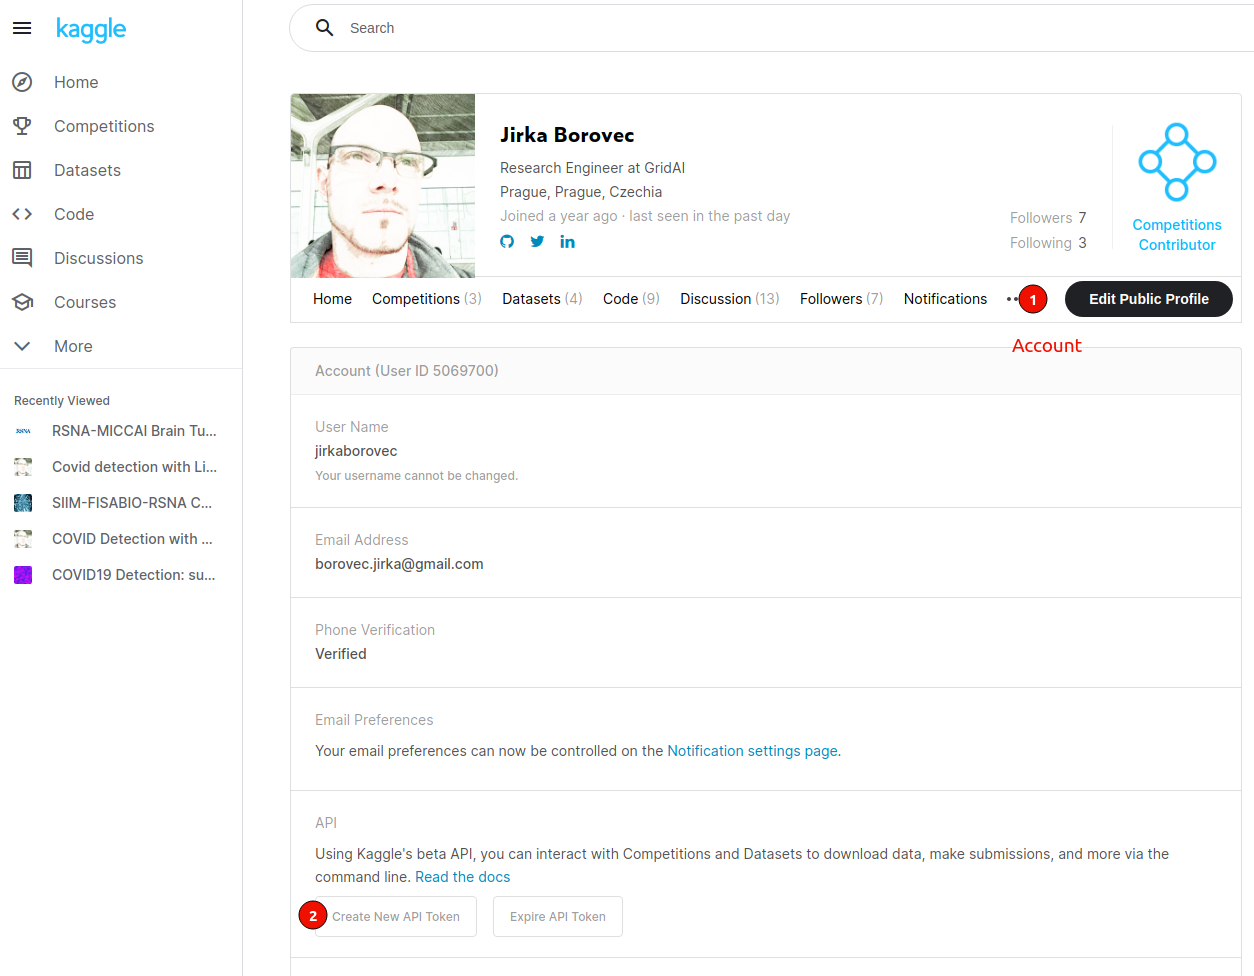Viewport: 1254px width, 976px height.
Task: Click username jirkaborovec text
Action: [356, 451]
